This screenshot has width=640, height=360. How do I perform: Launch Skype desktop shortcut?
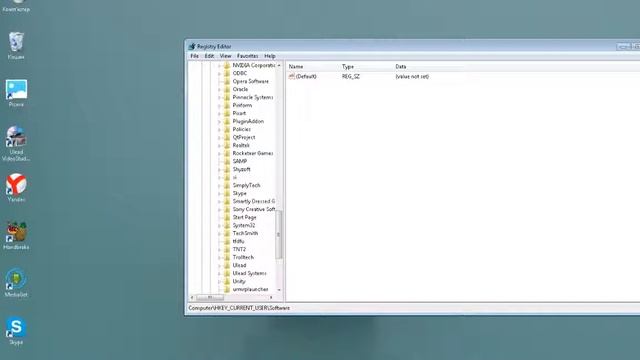[x=16, y=327]
